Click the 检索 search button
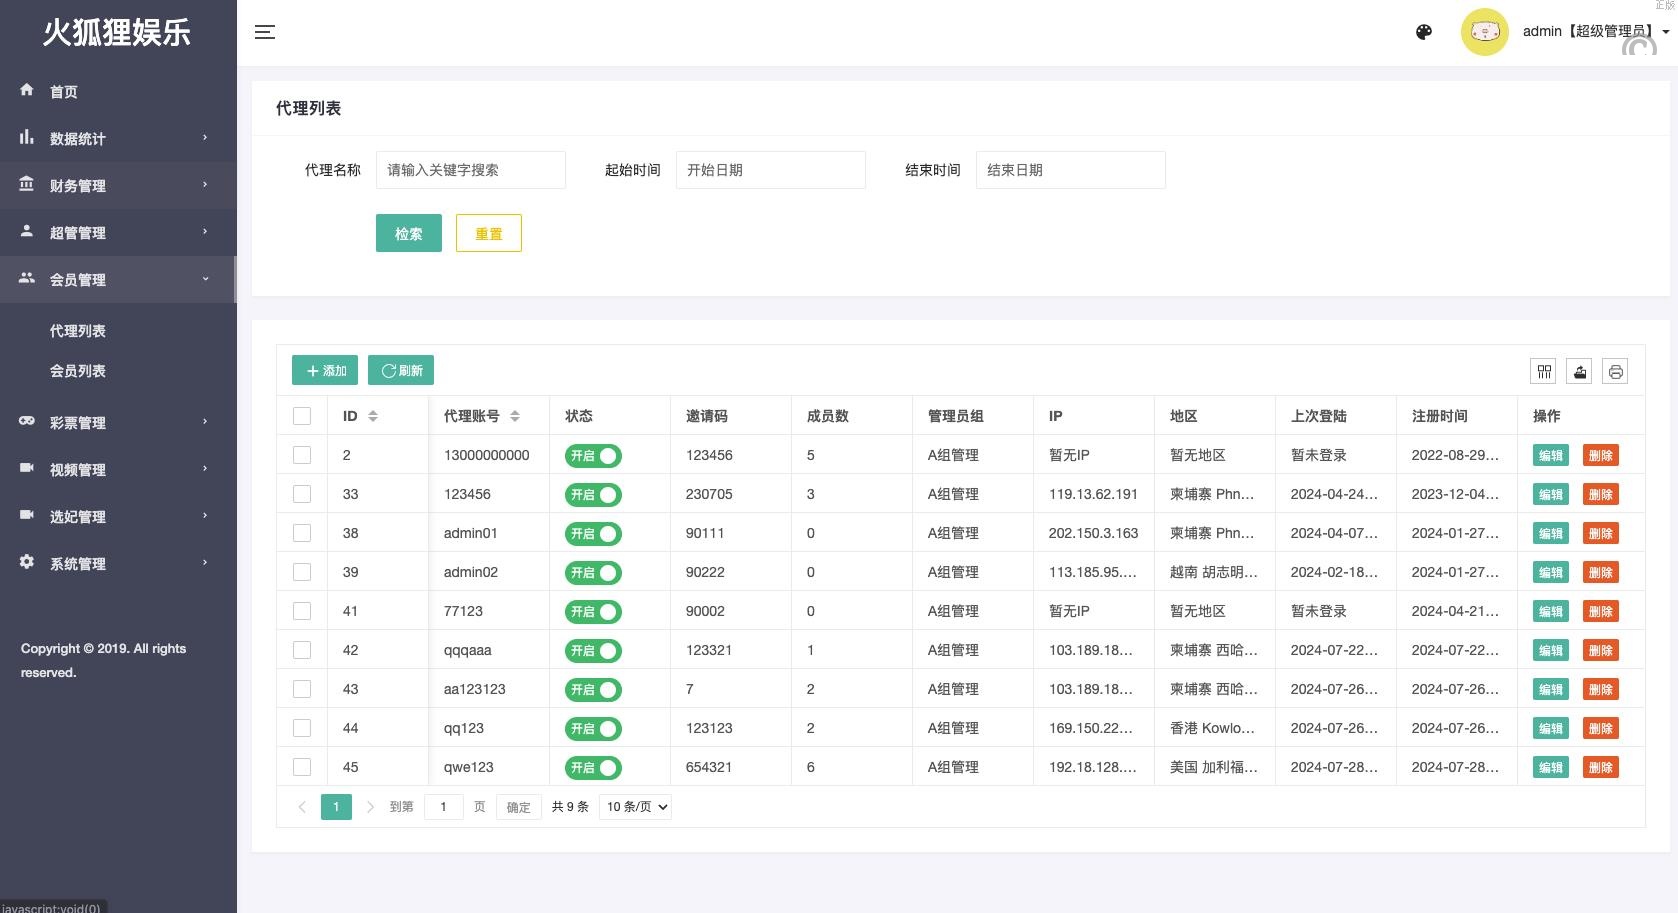Screen dimensions: 1678x913 (408, 233)
